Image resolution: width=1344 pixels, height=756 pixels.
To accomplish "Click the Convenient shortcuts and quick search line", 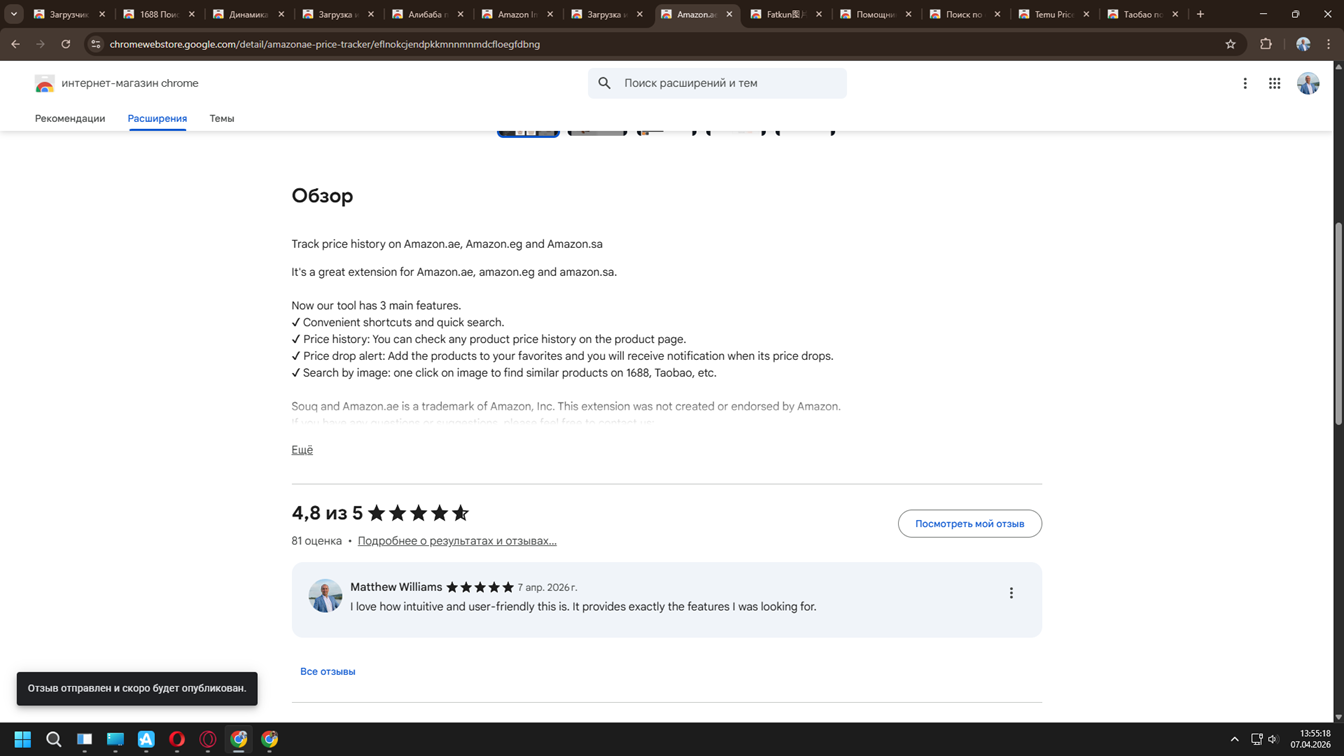I will (x=398, y=323).
